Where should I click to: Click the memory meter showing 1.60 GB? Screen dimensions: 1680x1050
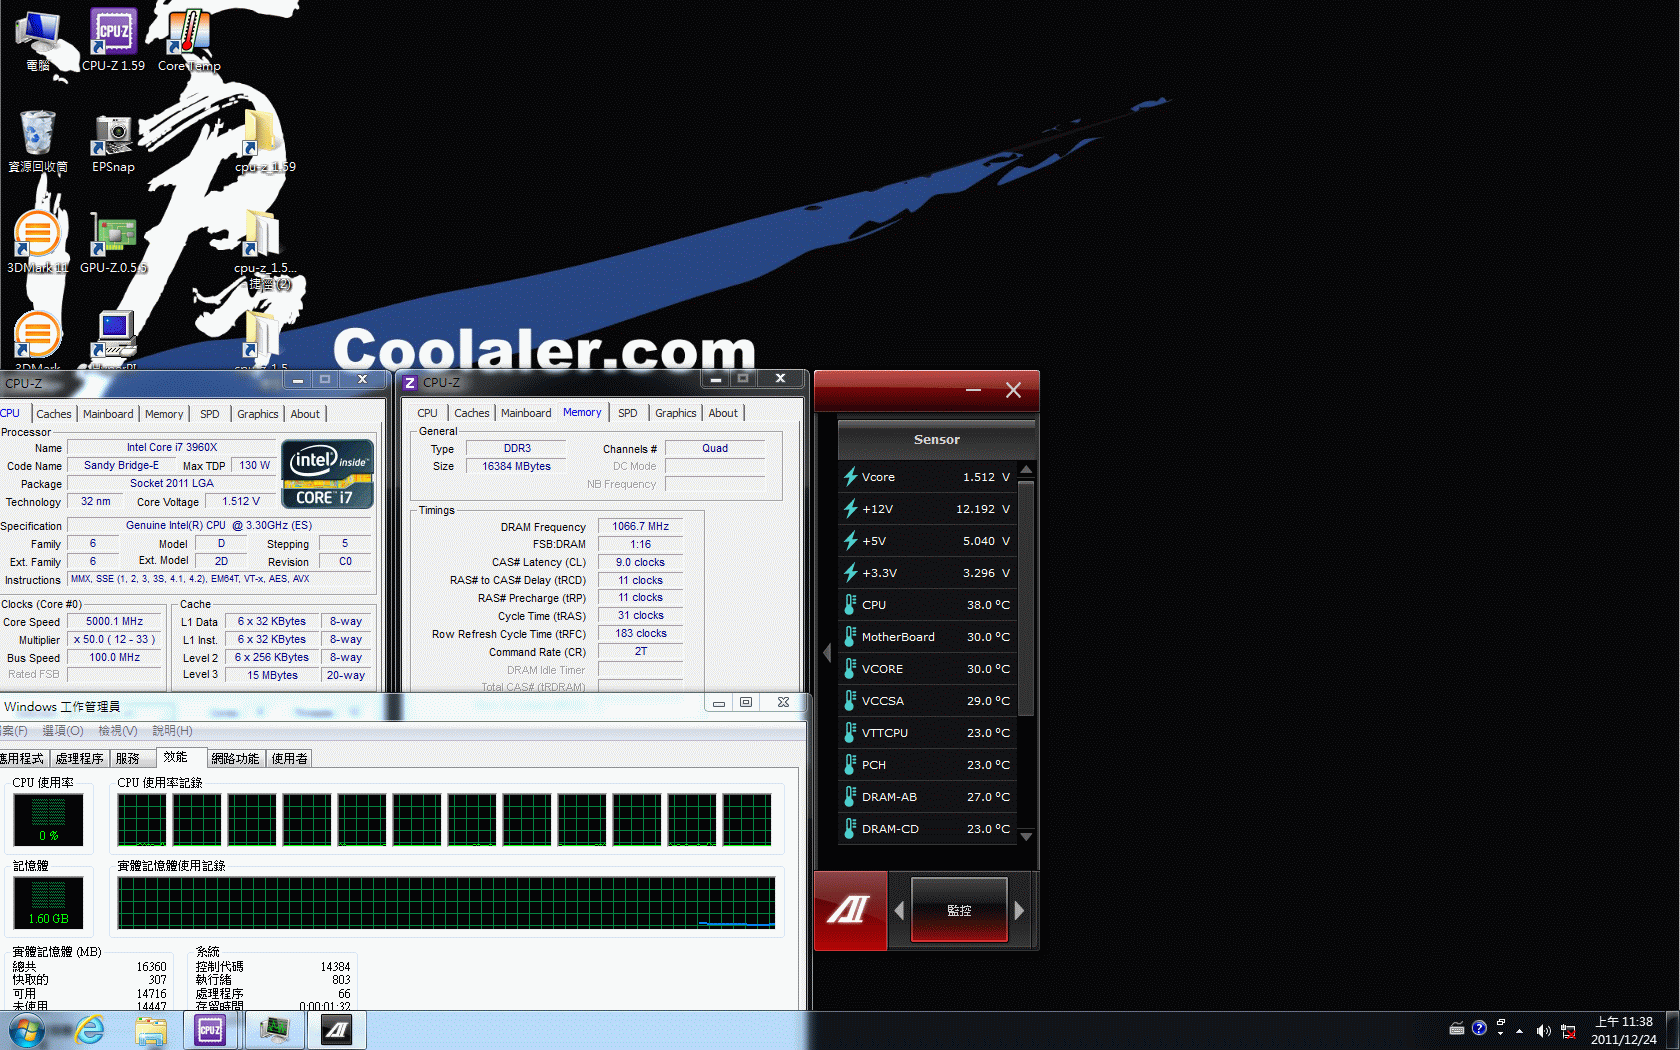pyautogui.click(x=48, y=902)
